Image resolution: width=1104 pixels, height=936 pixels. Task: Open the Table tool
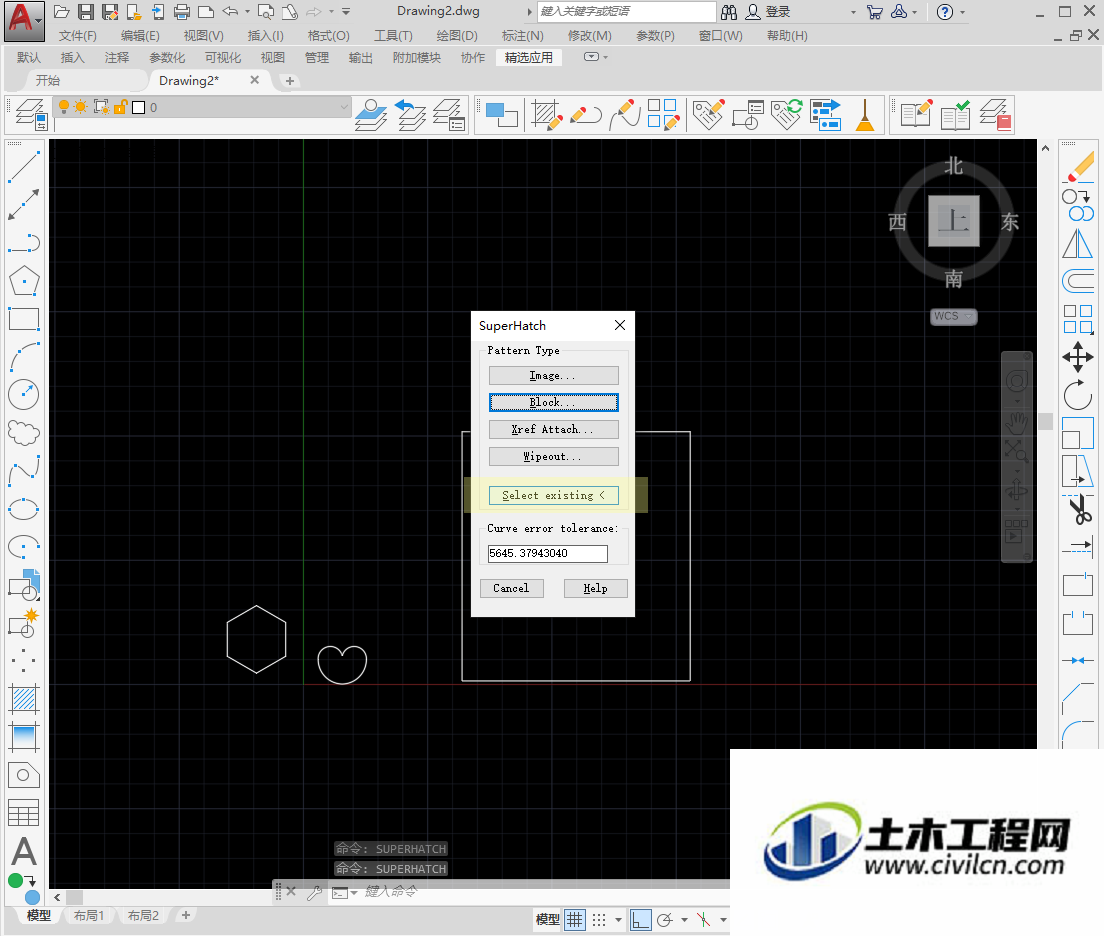tap(23, 813)
